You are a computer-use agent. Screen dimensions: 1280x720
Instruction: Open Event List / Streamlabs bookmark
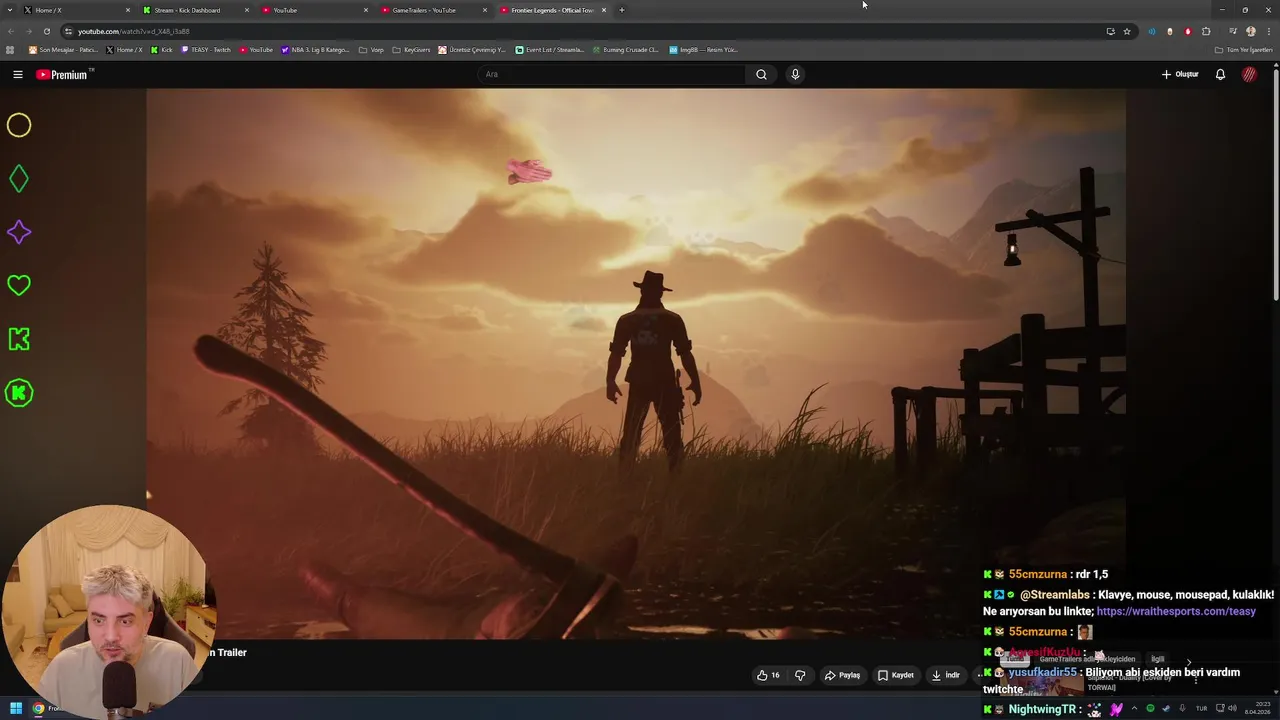(x=549, y=49)
